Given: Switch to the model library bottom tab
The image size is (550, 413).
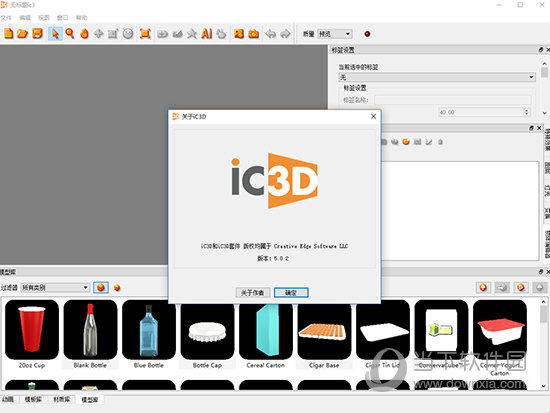Looking at the screenshot, I should (x=90, y=400).
